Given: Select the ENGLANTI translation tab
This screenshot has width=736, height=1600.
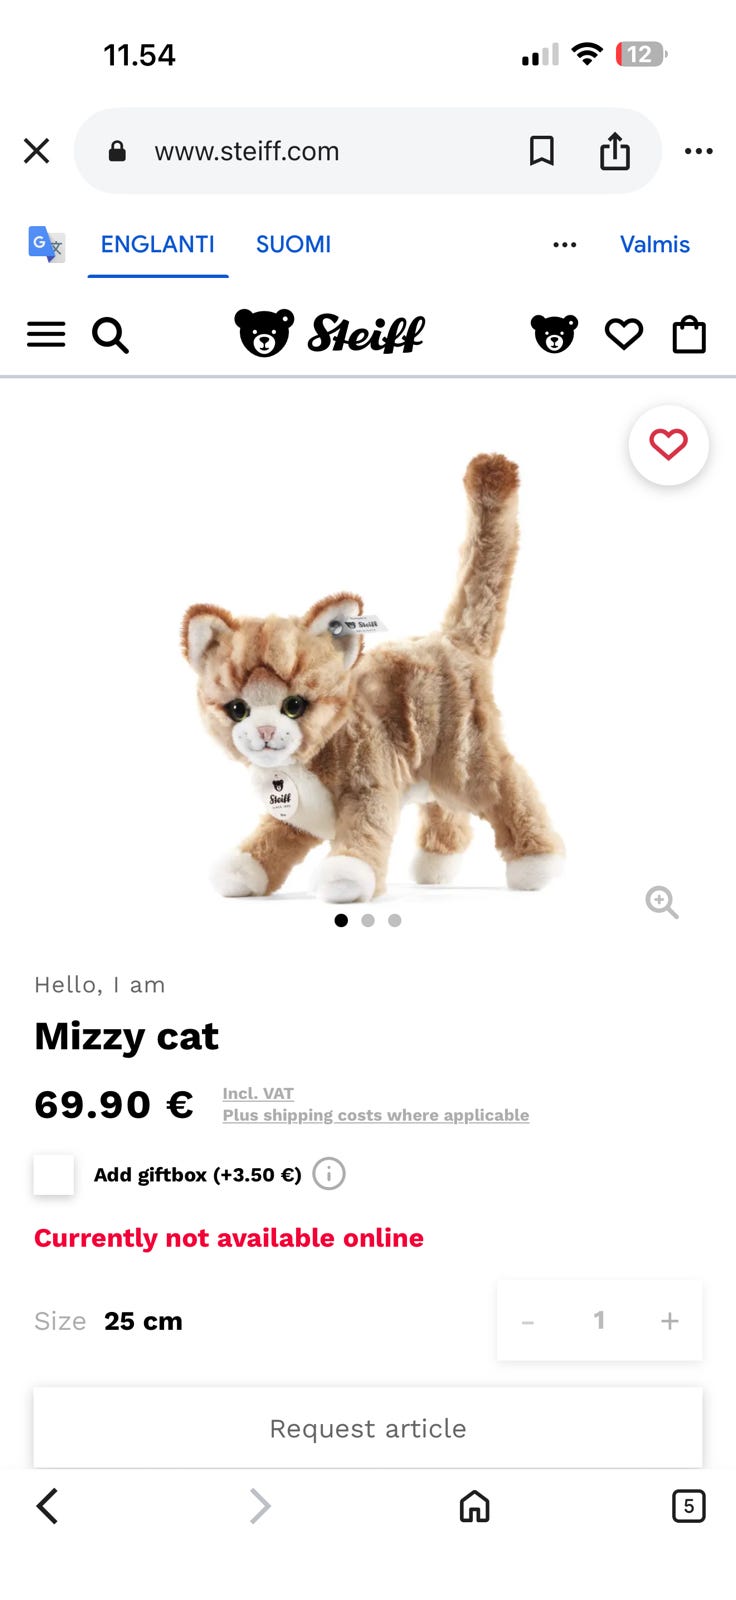Looking at the screenshot, I should pyautogui.click(x=158, y=244).
